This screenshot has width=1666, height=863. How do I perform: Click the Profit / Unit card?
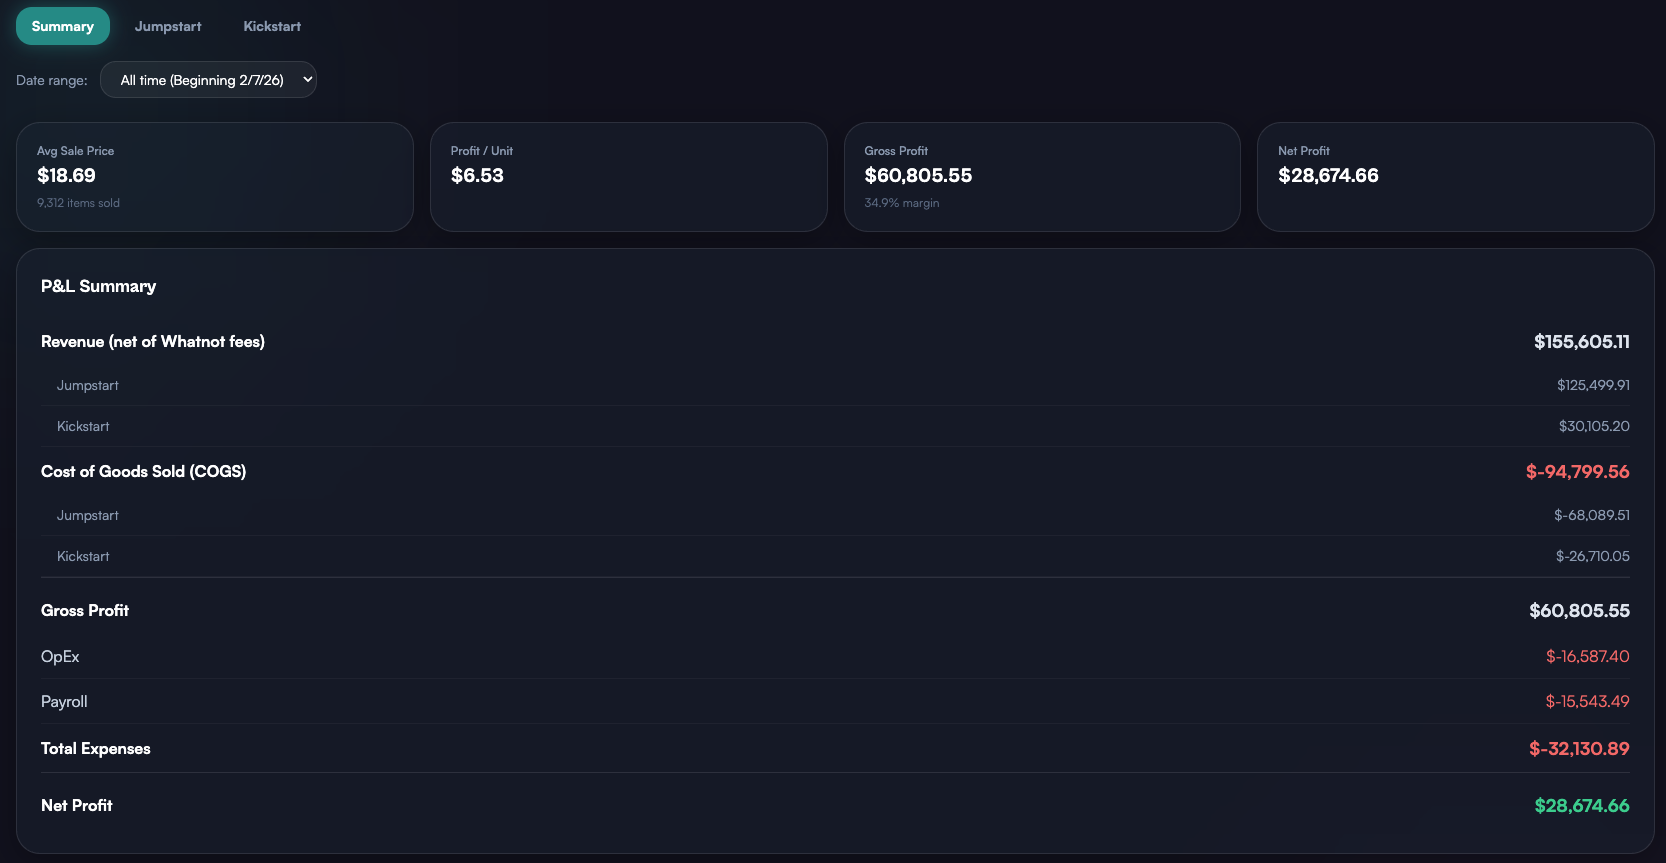[628, 177]
